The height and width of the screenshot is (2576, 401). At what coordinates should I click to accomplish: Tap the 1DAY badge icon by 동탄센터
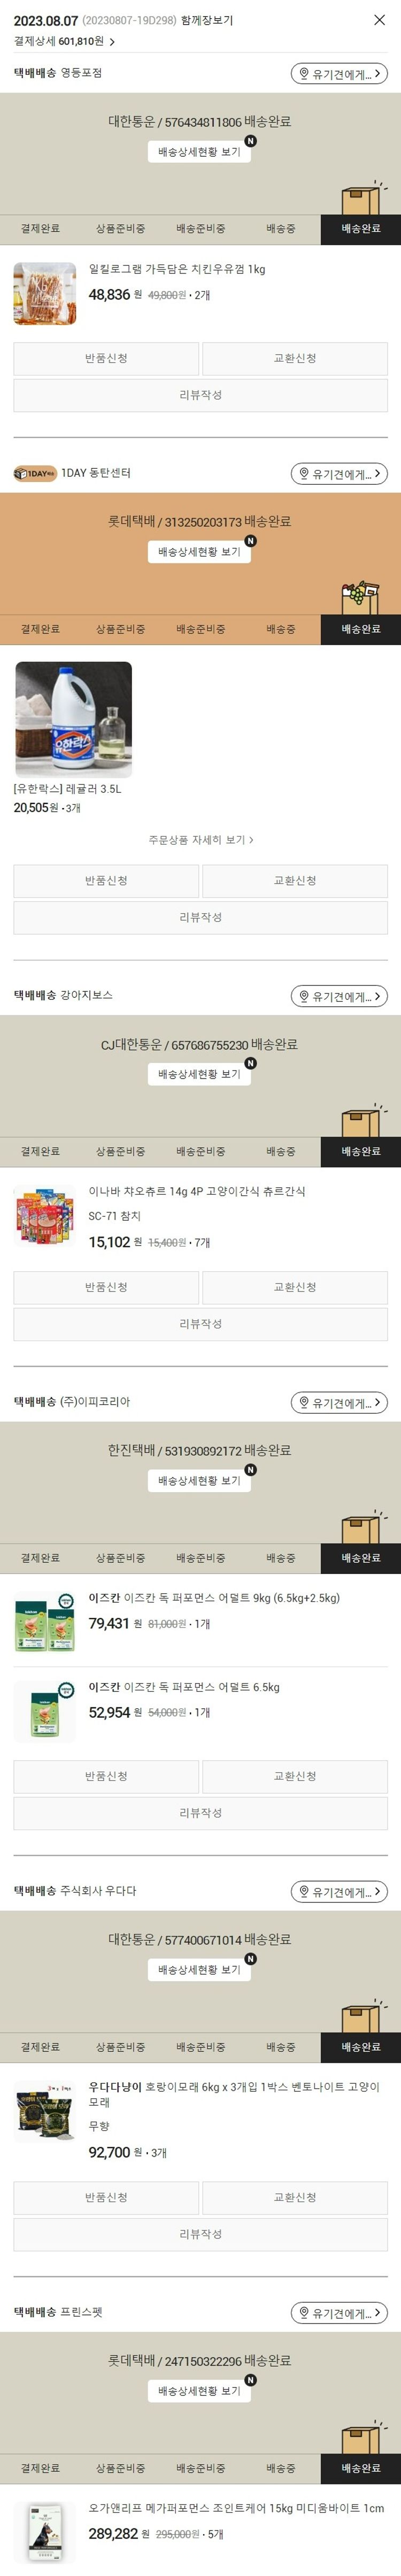tap(35, 473)
